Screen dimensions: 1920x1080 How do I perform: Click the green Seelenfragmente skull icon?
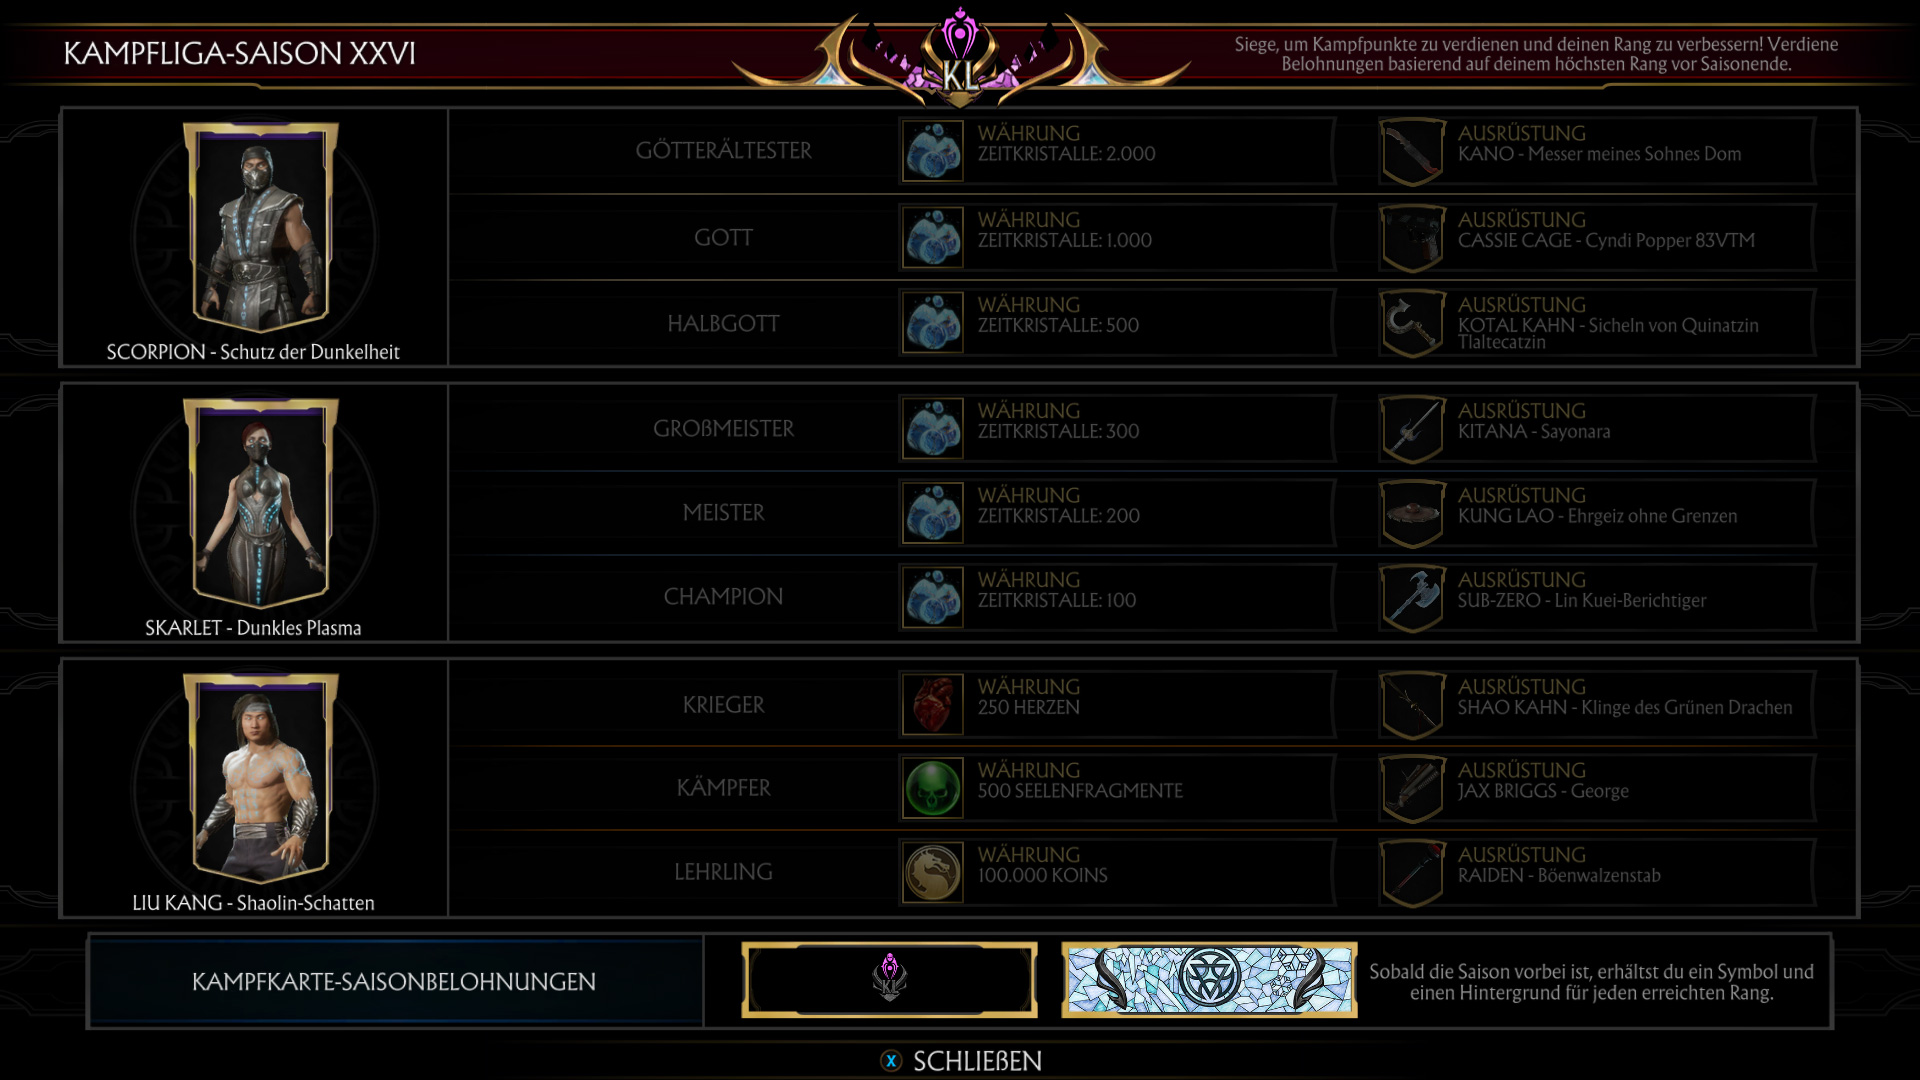pos(933,788)
